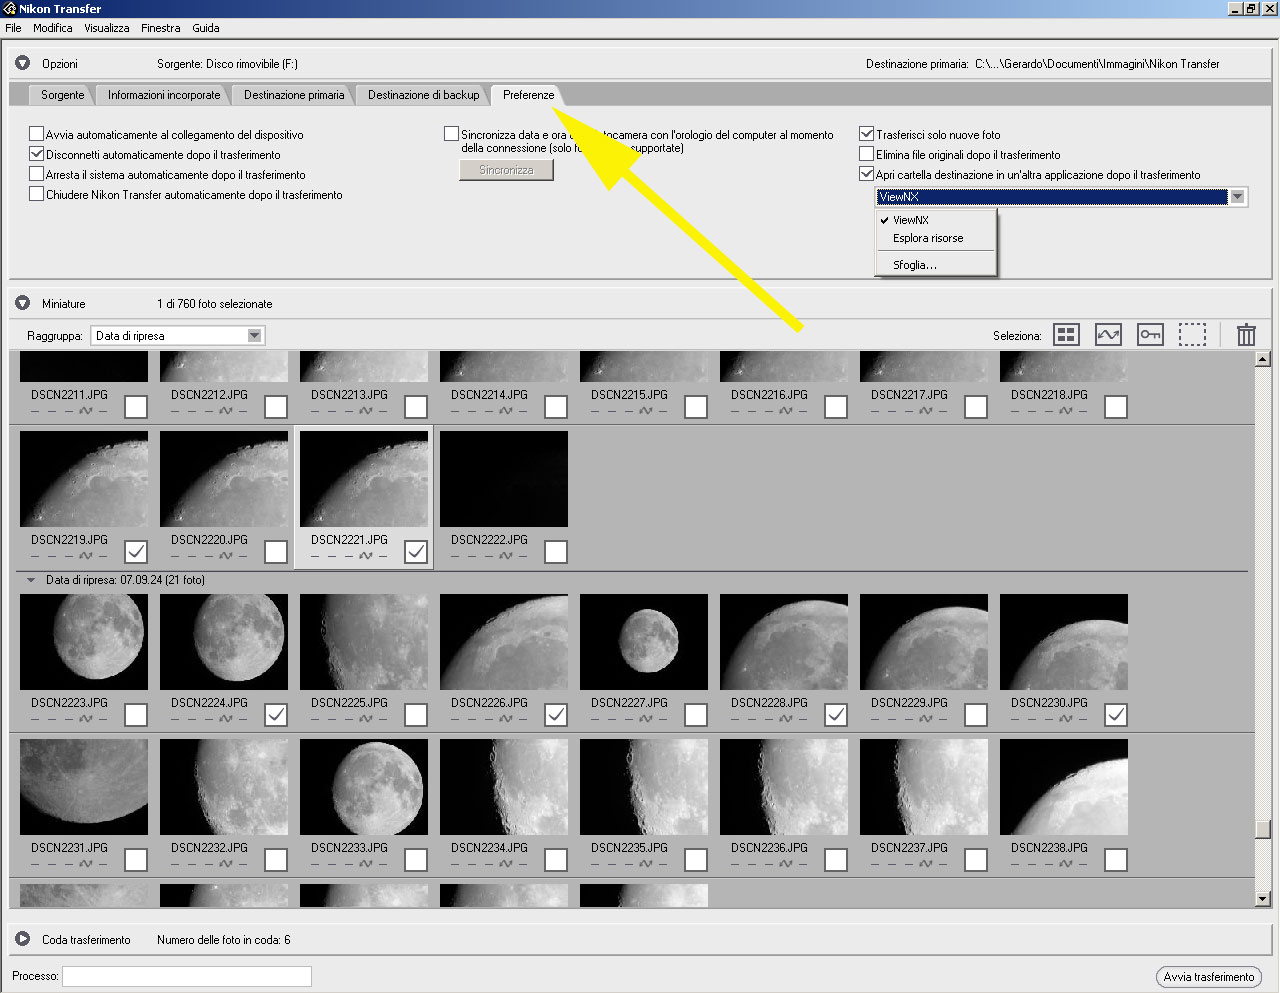Enable Arresta il sistema automaticamente checkbox
Screen dimensions: 1280x993
pyautogui.click(x=37, y=174)
